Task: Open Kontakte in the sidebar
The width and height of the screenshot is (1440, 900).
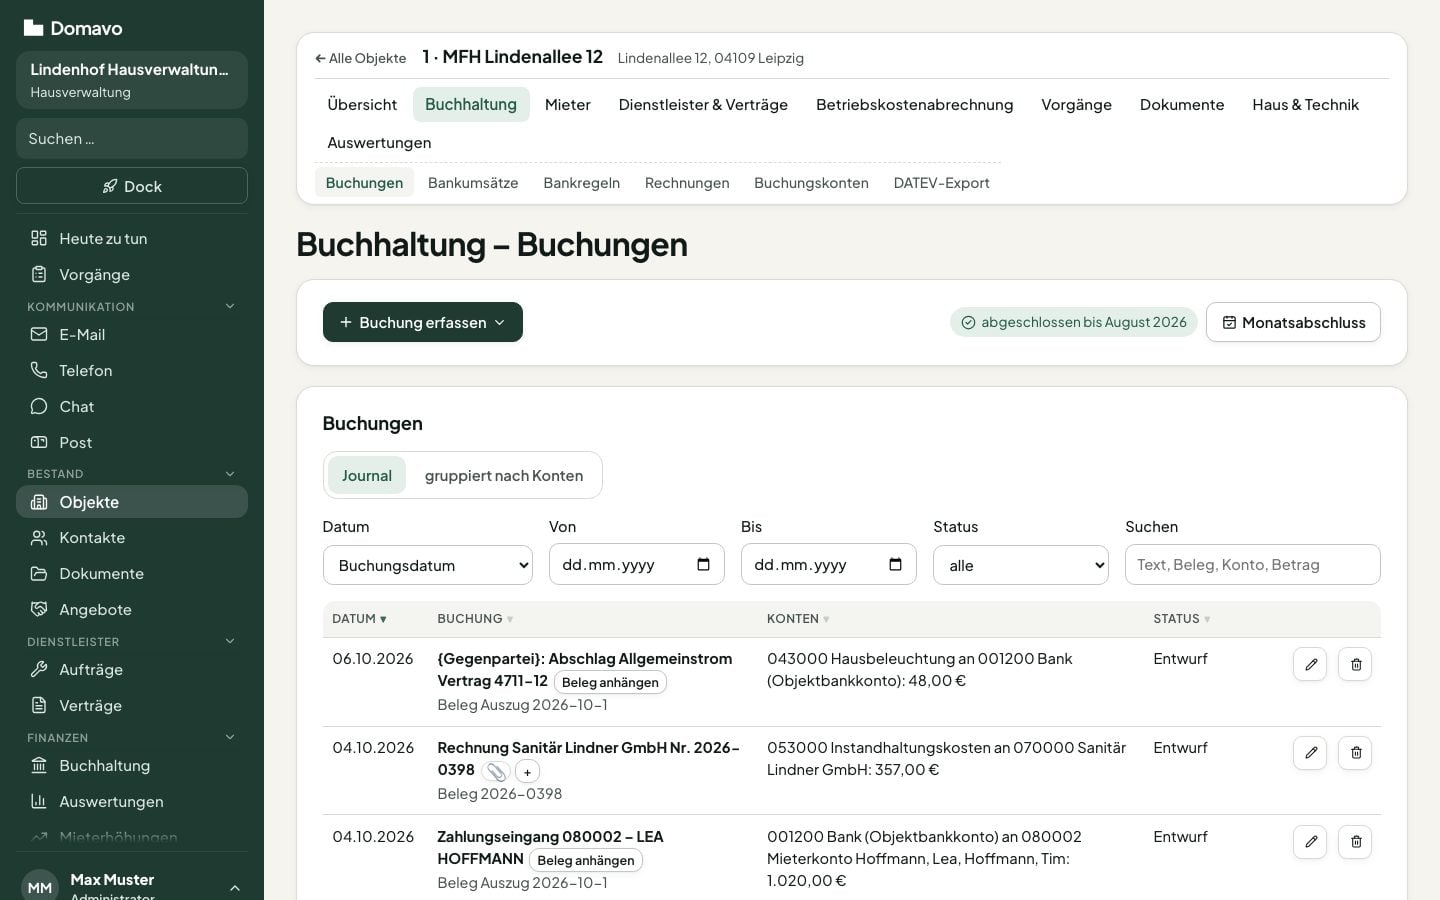Action: point(132,538)
